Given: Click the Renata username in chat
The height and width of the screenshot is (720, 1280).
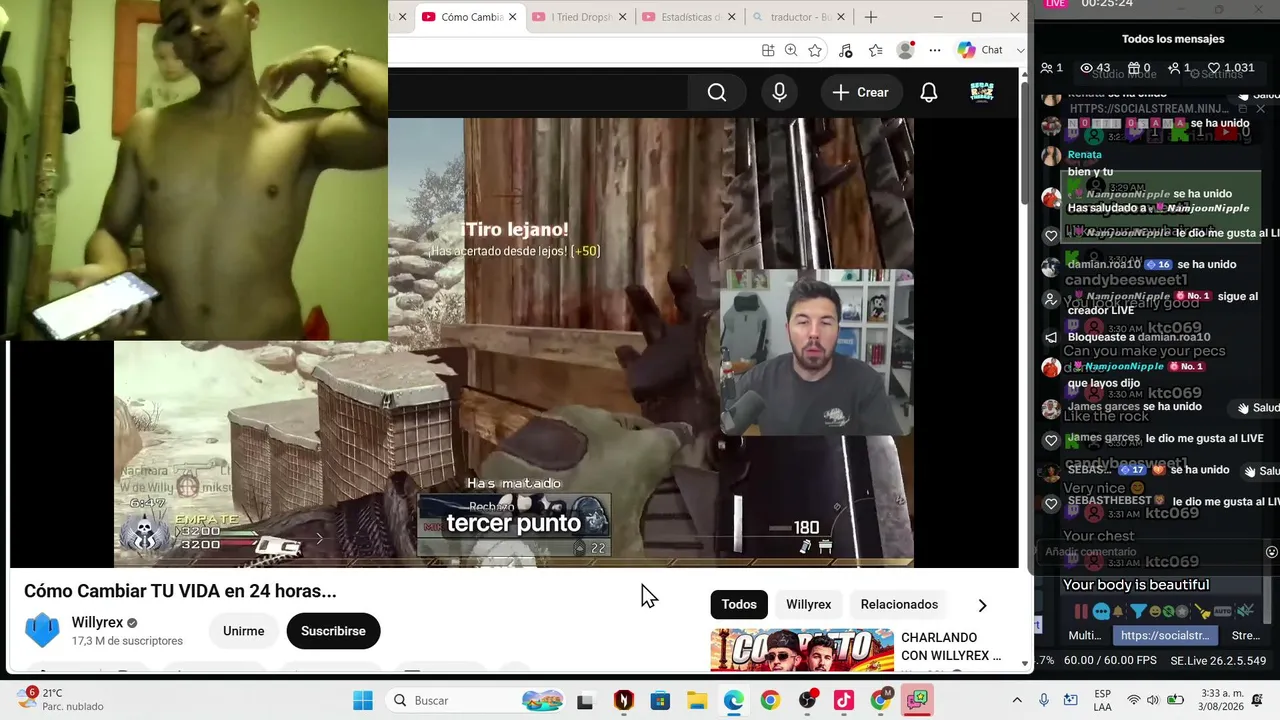Looking at the screenshot, I should (1085, 155).
